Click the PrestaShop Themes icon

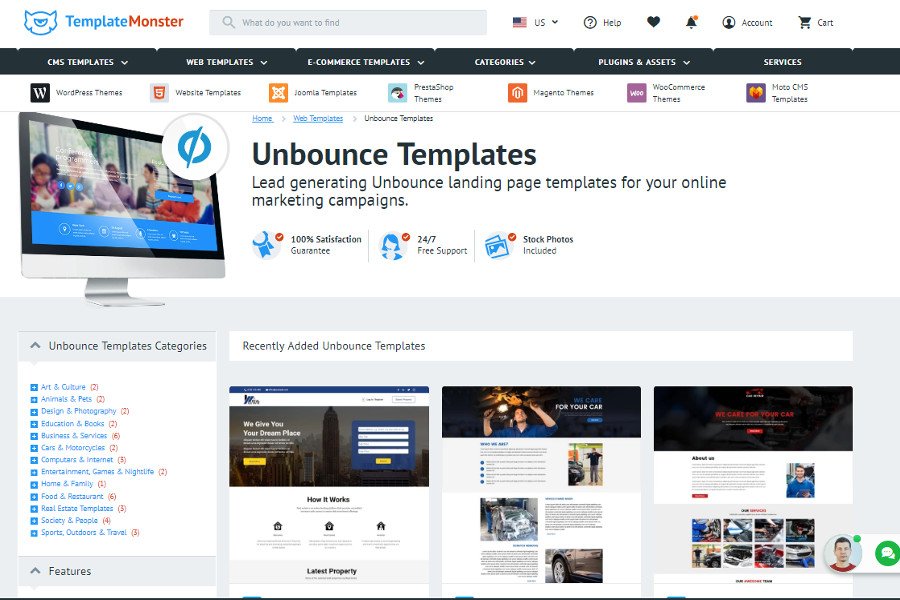(398, 92)
